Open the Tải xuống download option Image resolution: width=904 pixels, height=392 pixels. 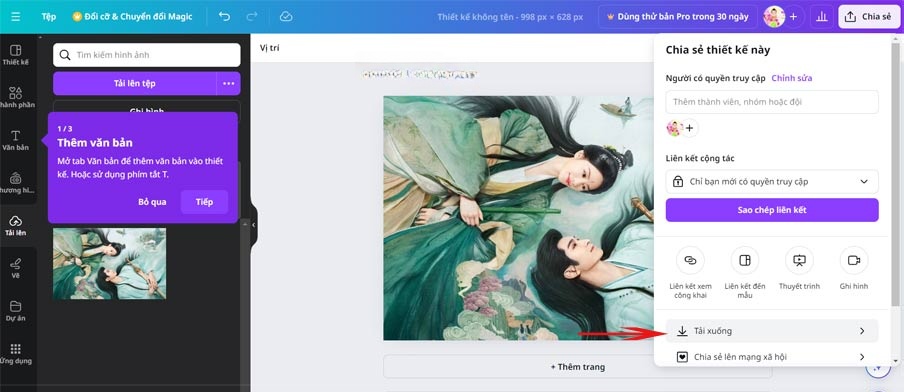tap(772, 331)
